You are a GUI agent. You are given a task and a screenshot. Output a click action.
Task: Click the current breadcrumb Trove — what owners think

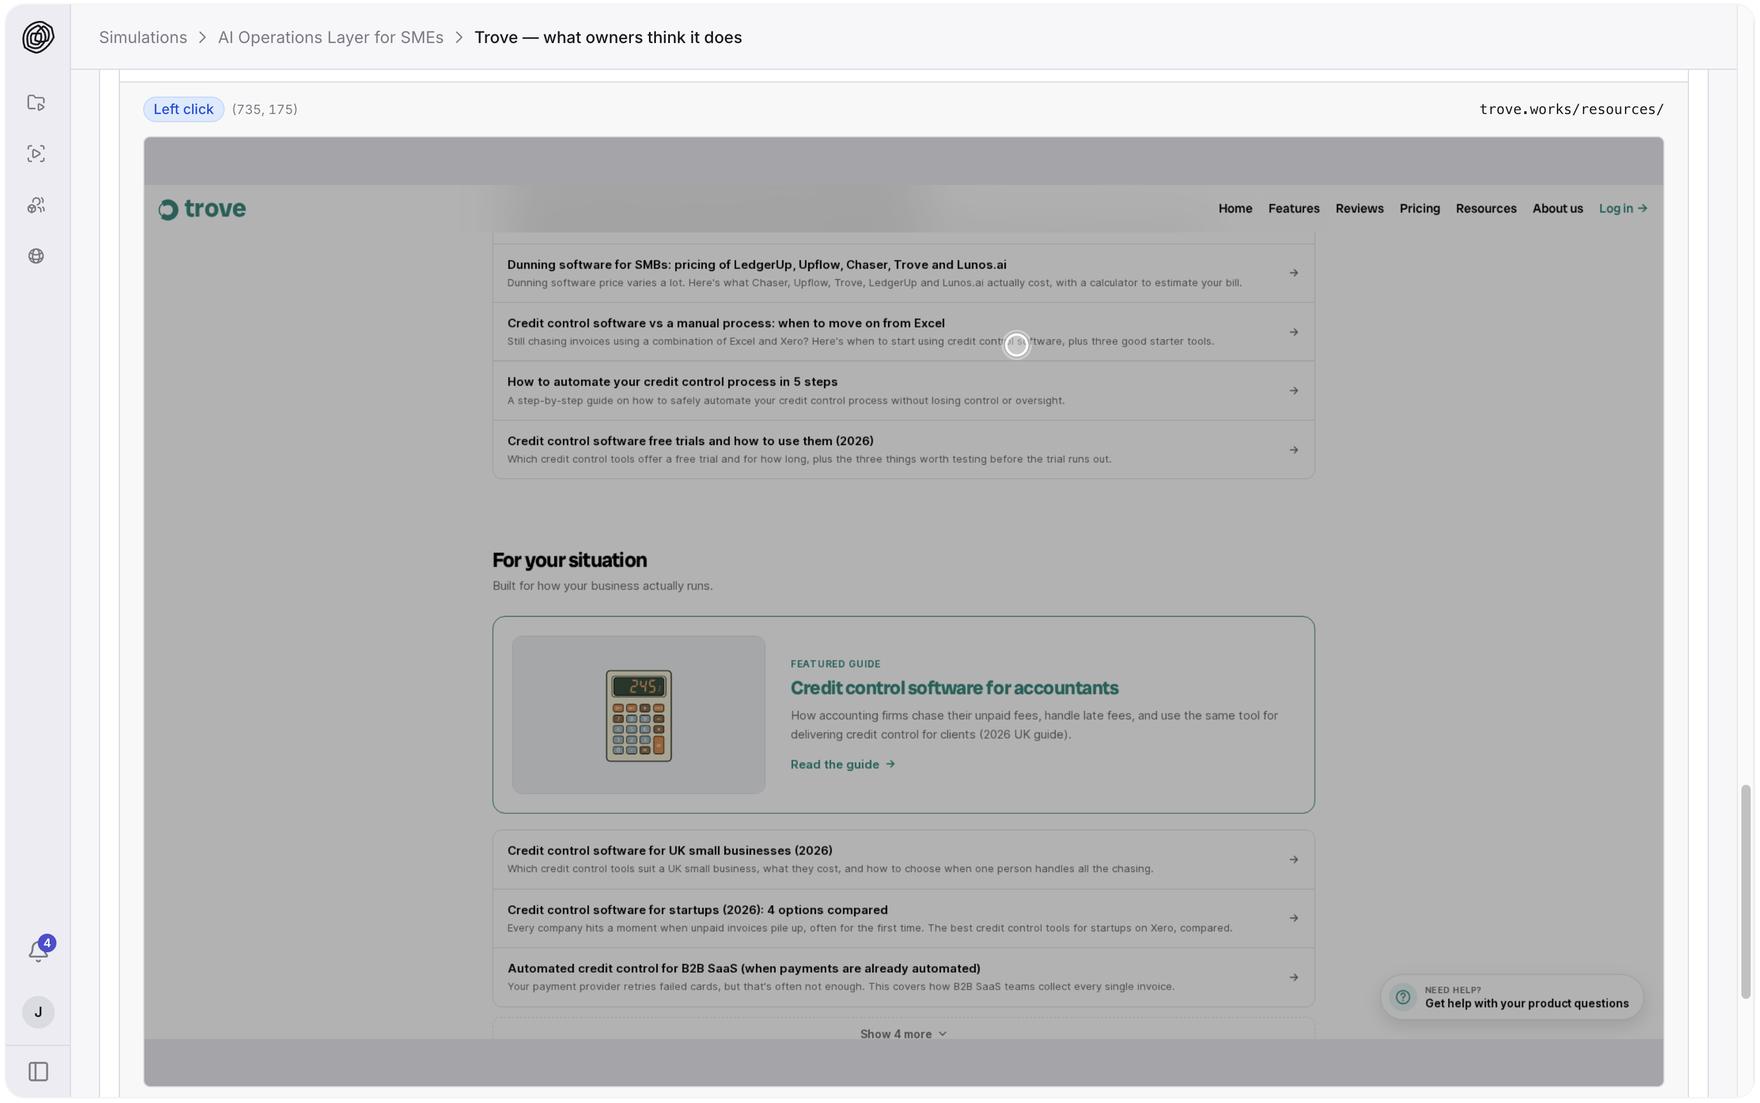coord(608,37)
